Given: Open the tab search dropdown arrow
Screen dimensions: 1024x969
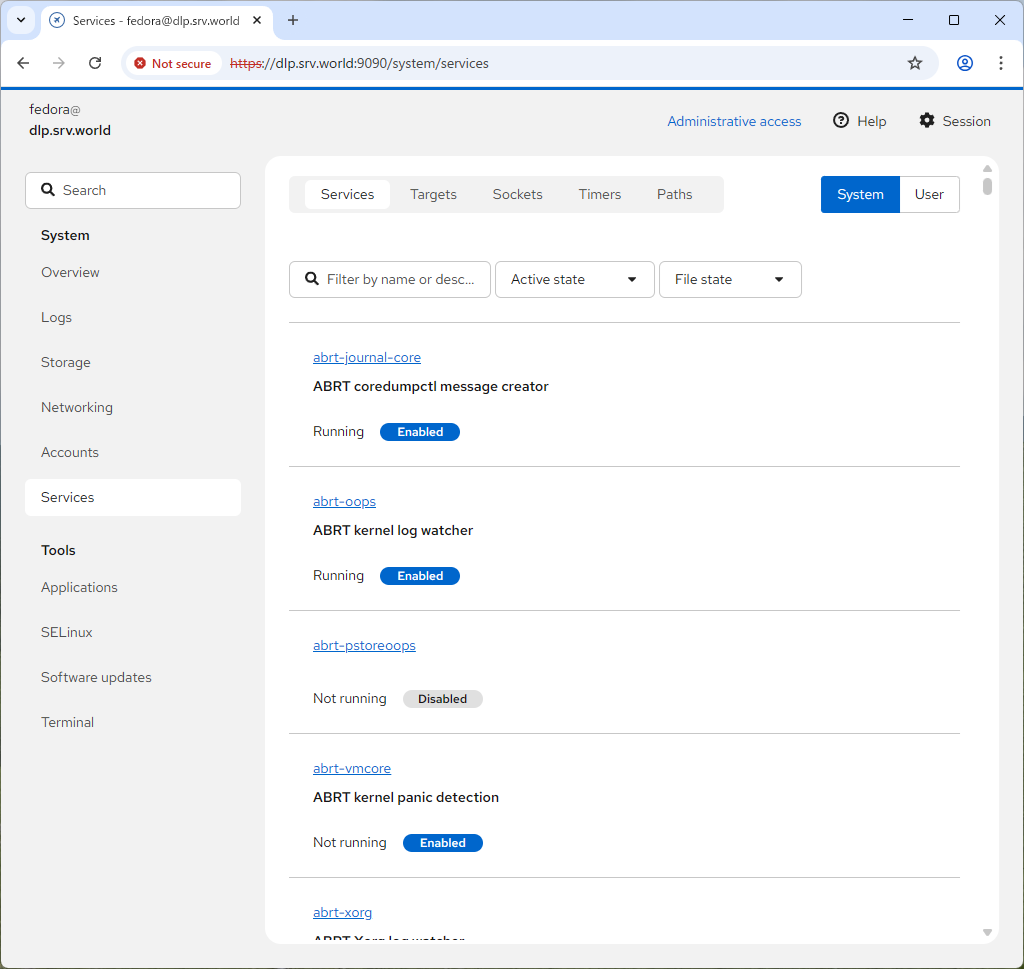Looking at the screenshot, I should pyautogui.click(x=20, y=20).
